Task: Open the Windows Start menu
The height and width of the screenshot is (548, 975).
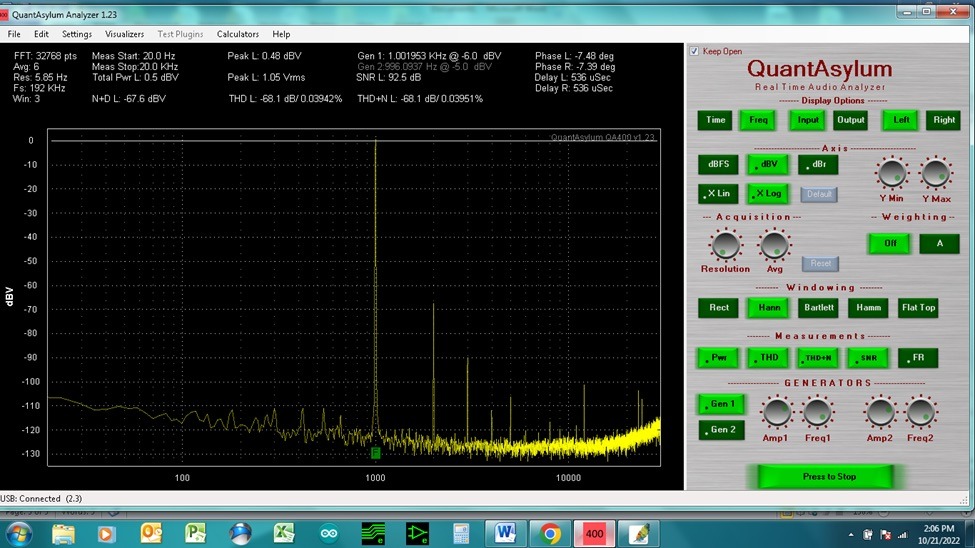Action: coord(19,534)
